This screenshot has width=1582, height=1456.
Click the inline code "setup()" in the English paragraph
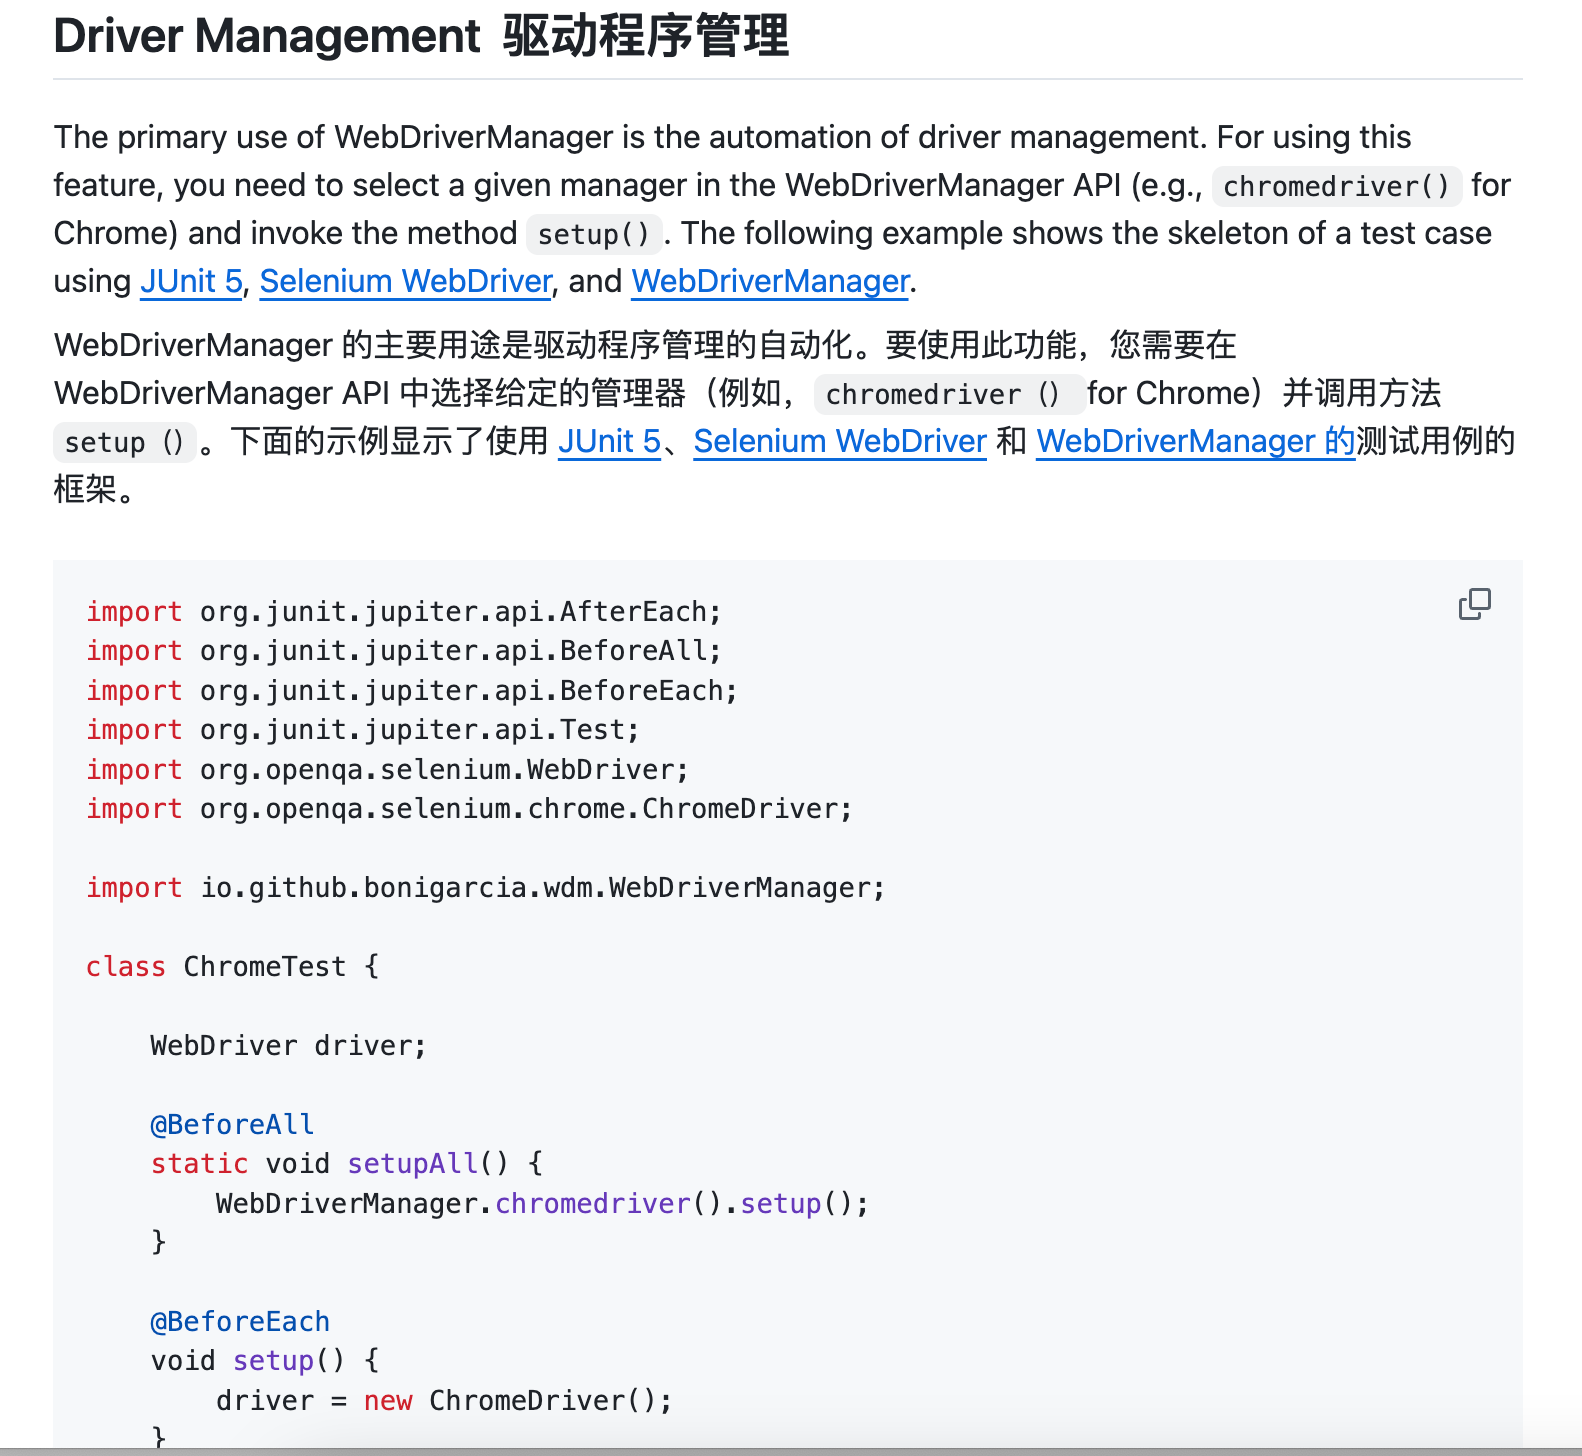(594, 234)
